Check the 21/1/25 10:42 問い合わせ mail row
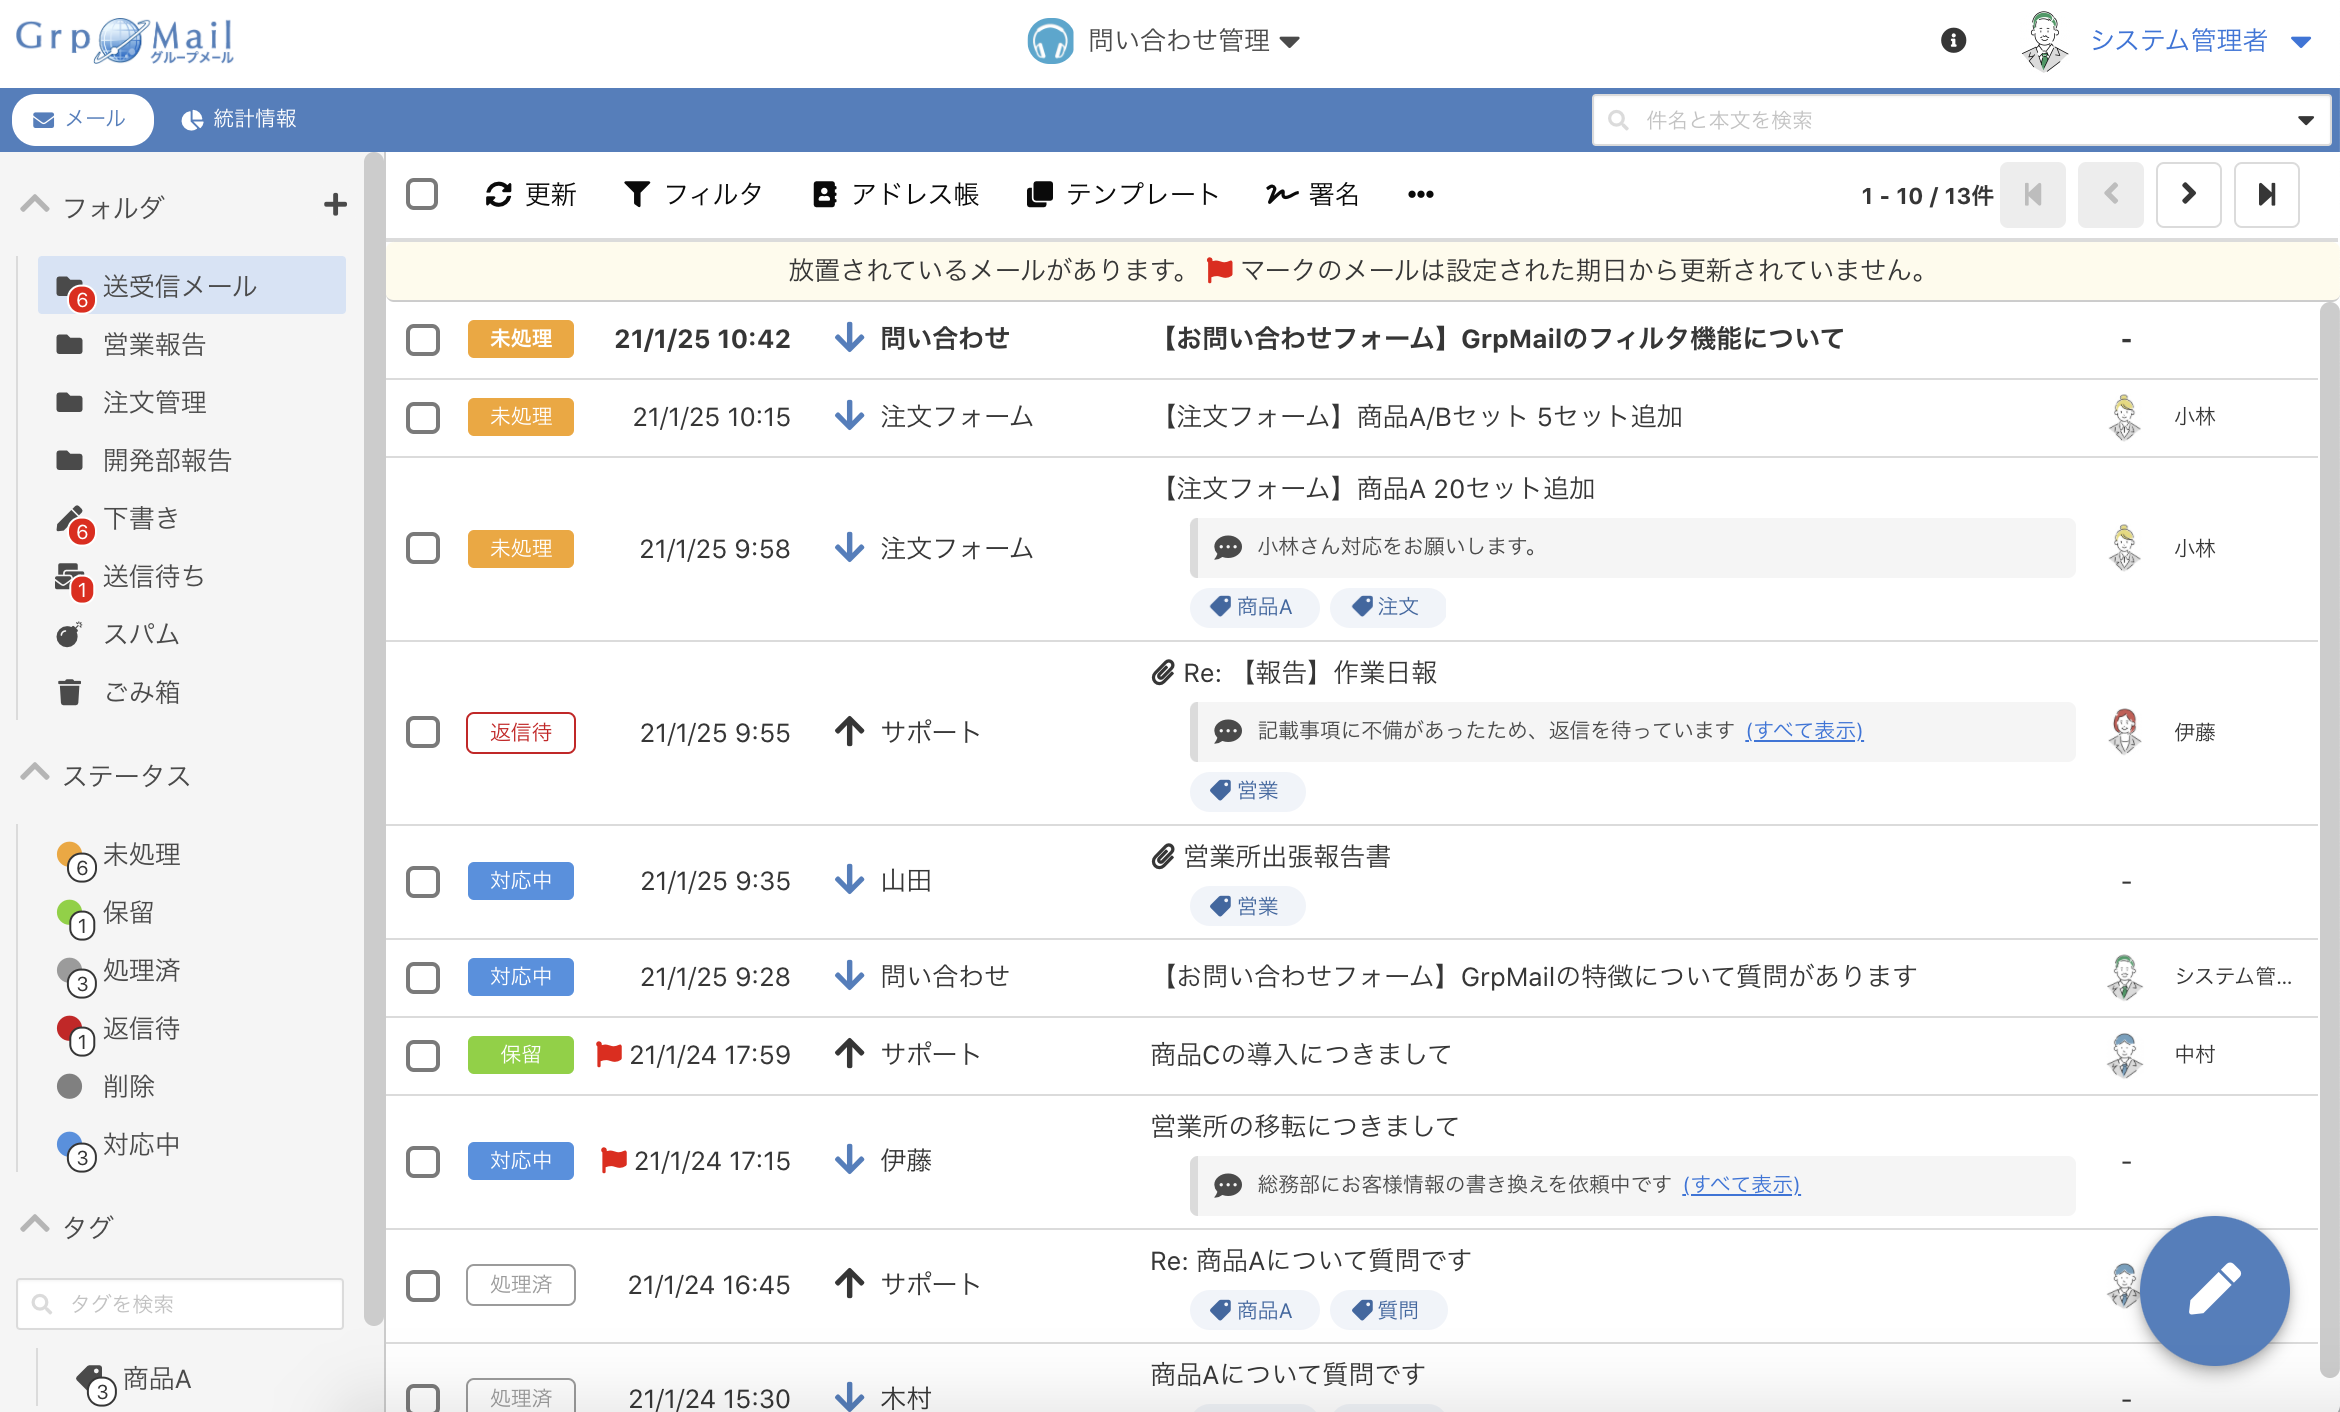This screenshot has width=2340, height=1412. point(423,339)
